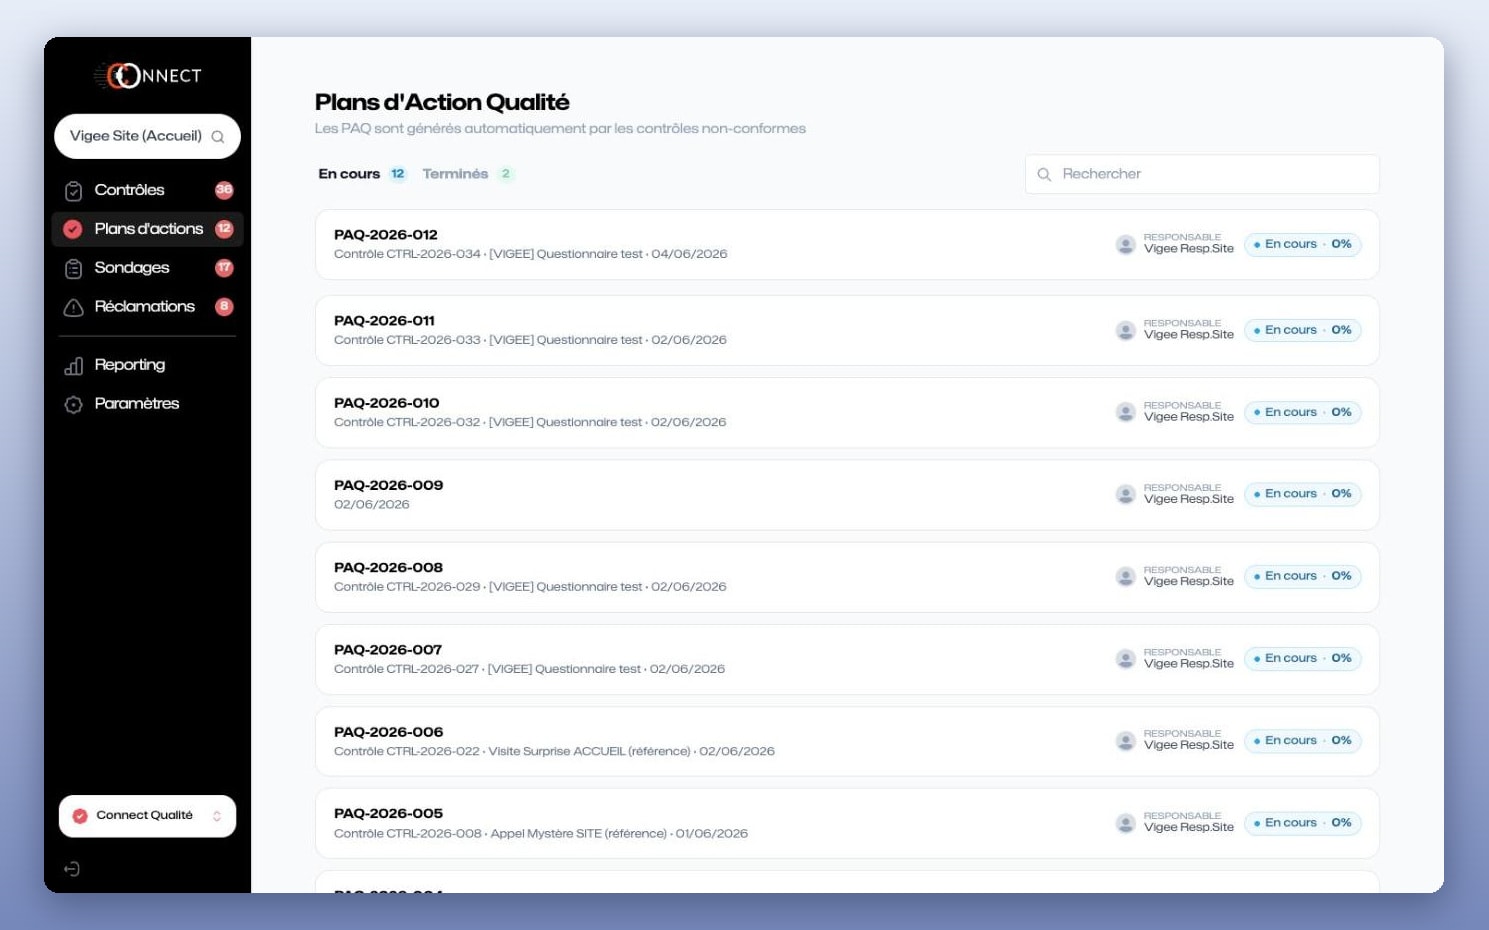
Task: Open plan PAQ-2026-006 Visite Surprise ACCUEIL
Action: point(847,741)
